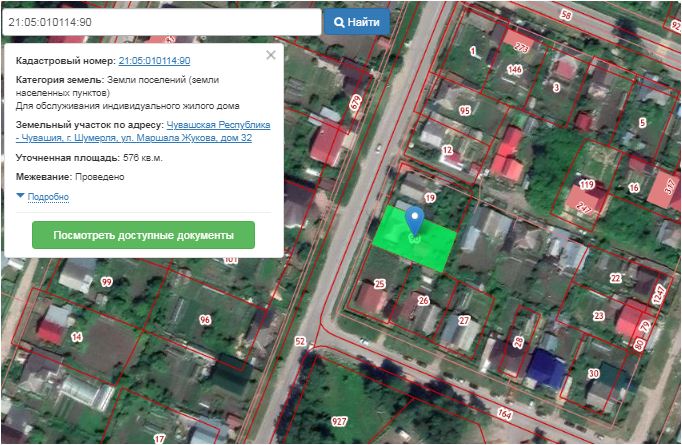The image size is (682, 445).
Task: Click the blue map pin marker
Action: [x=415, y=218]
